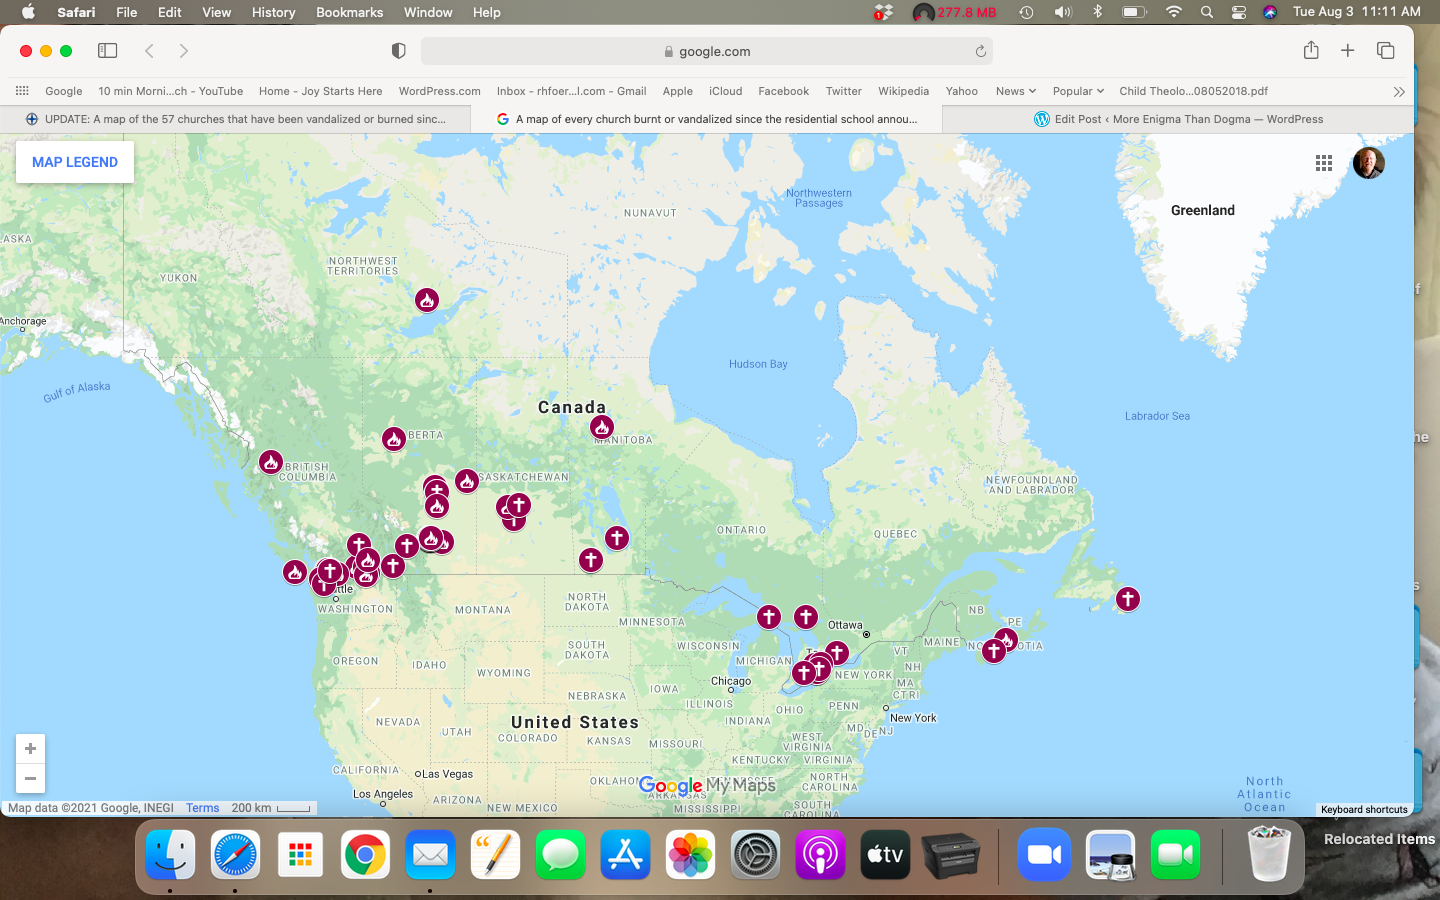Open the Share menu in Safari

(1311, 51)
